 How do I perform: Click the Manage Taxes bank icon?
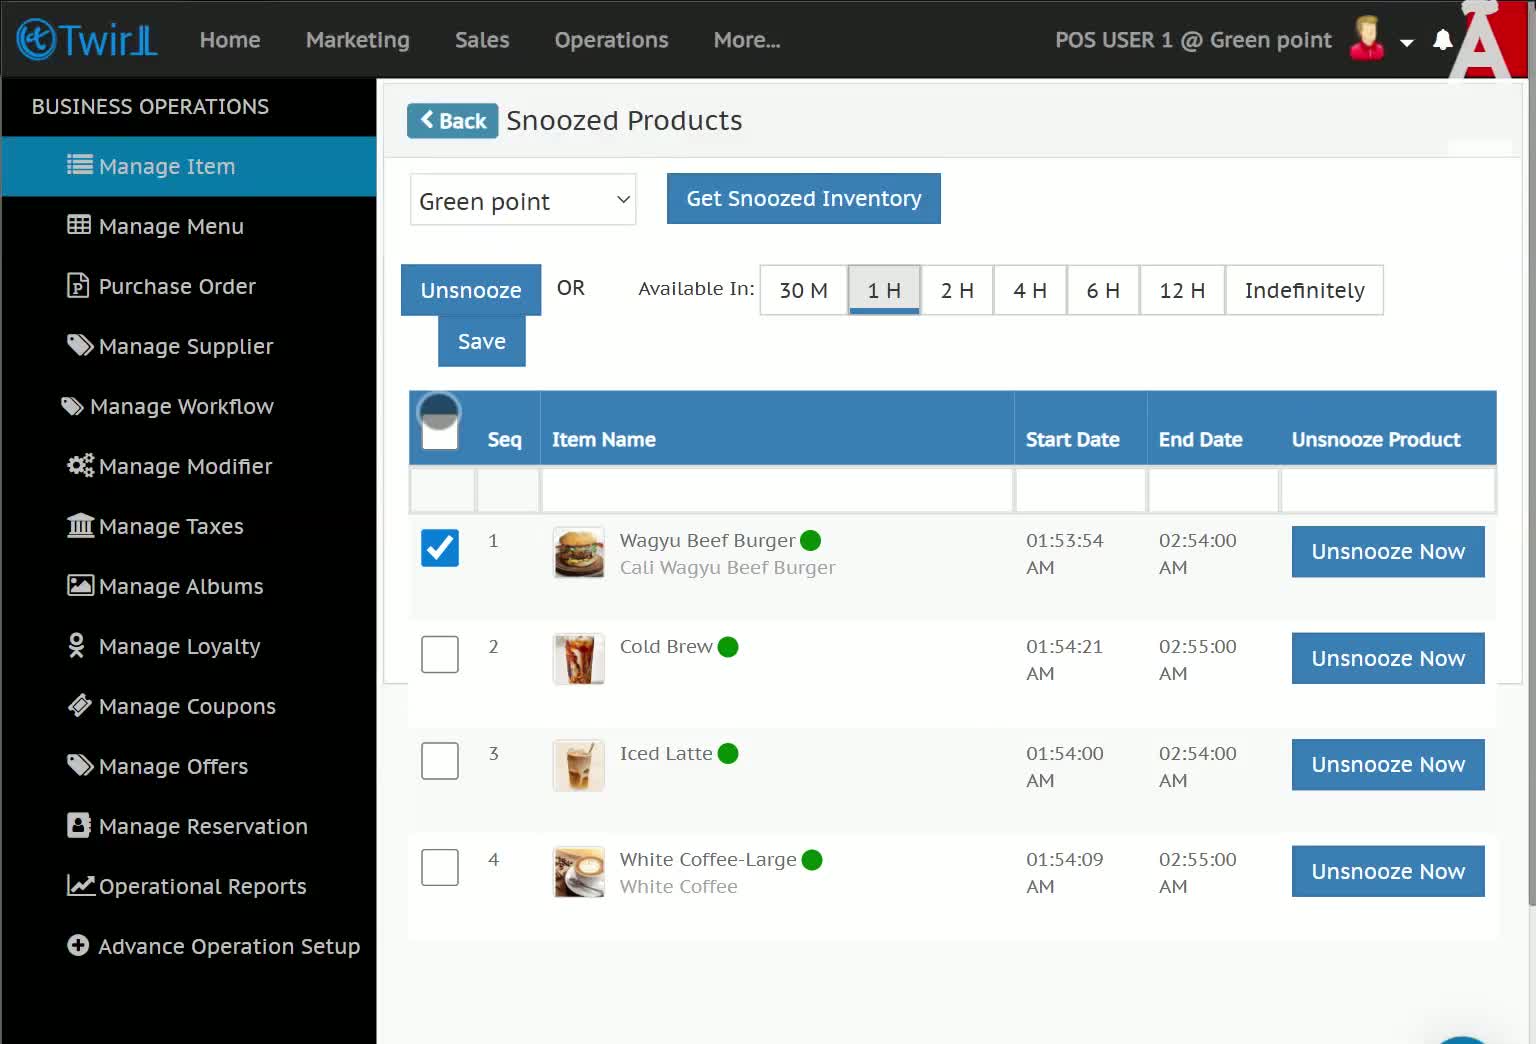80,525
